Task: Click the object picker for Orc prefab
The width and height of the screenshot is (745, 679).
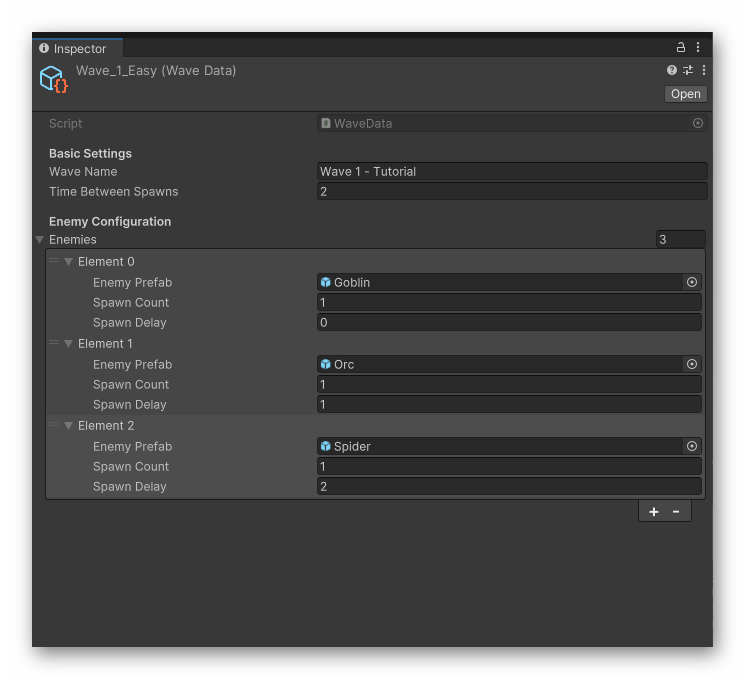Action: 691,365
